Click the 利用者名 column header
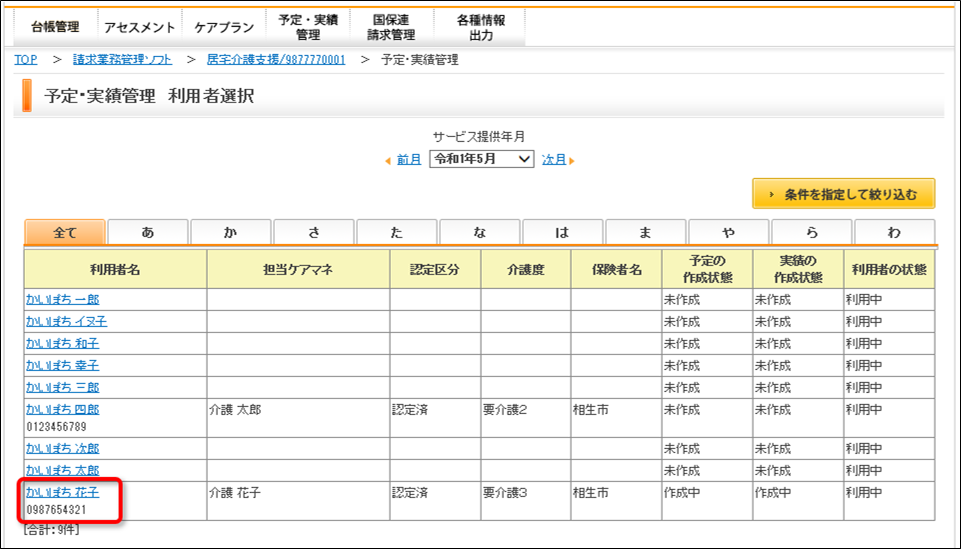The image size is (961, 549). click(x=115, y=269)
